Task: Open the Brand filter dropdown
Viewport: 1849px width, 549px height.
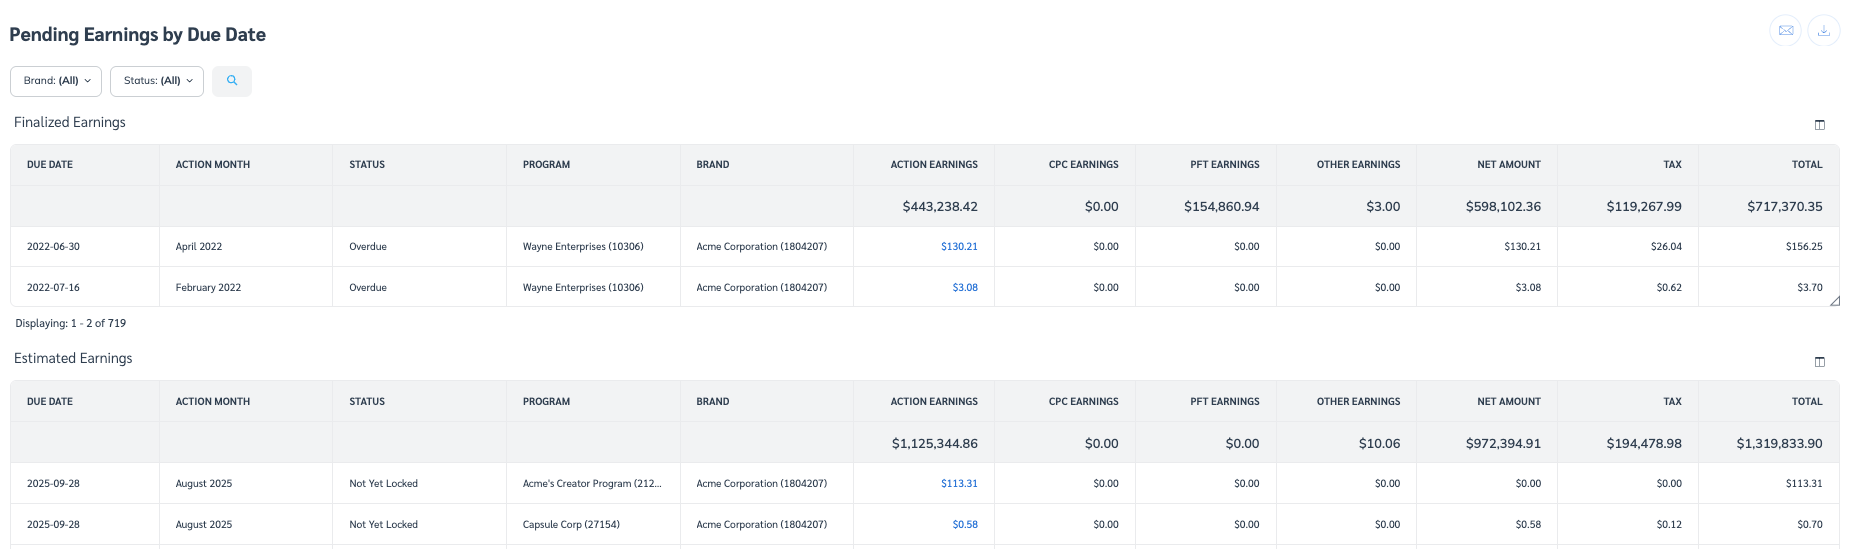Action: coord(56,81)
